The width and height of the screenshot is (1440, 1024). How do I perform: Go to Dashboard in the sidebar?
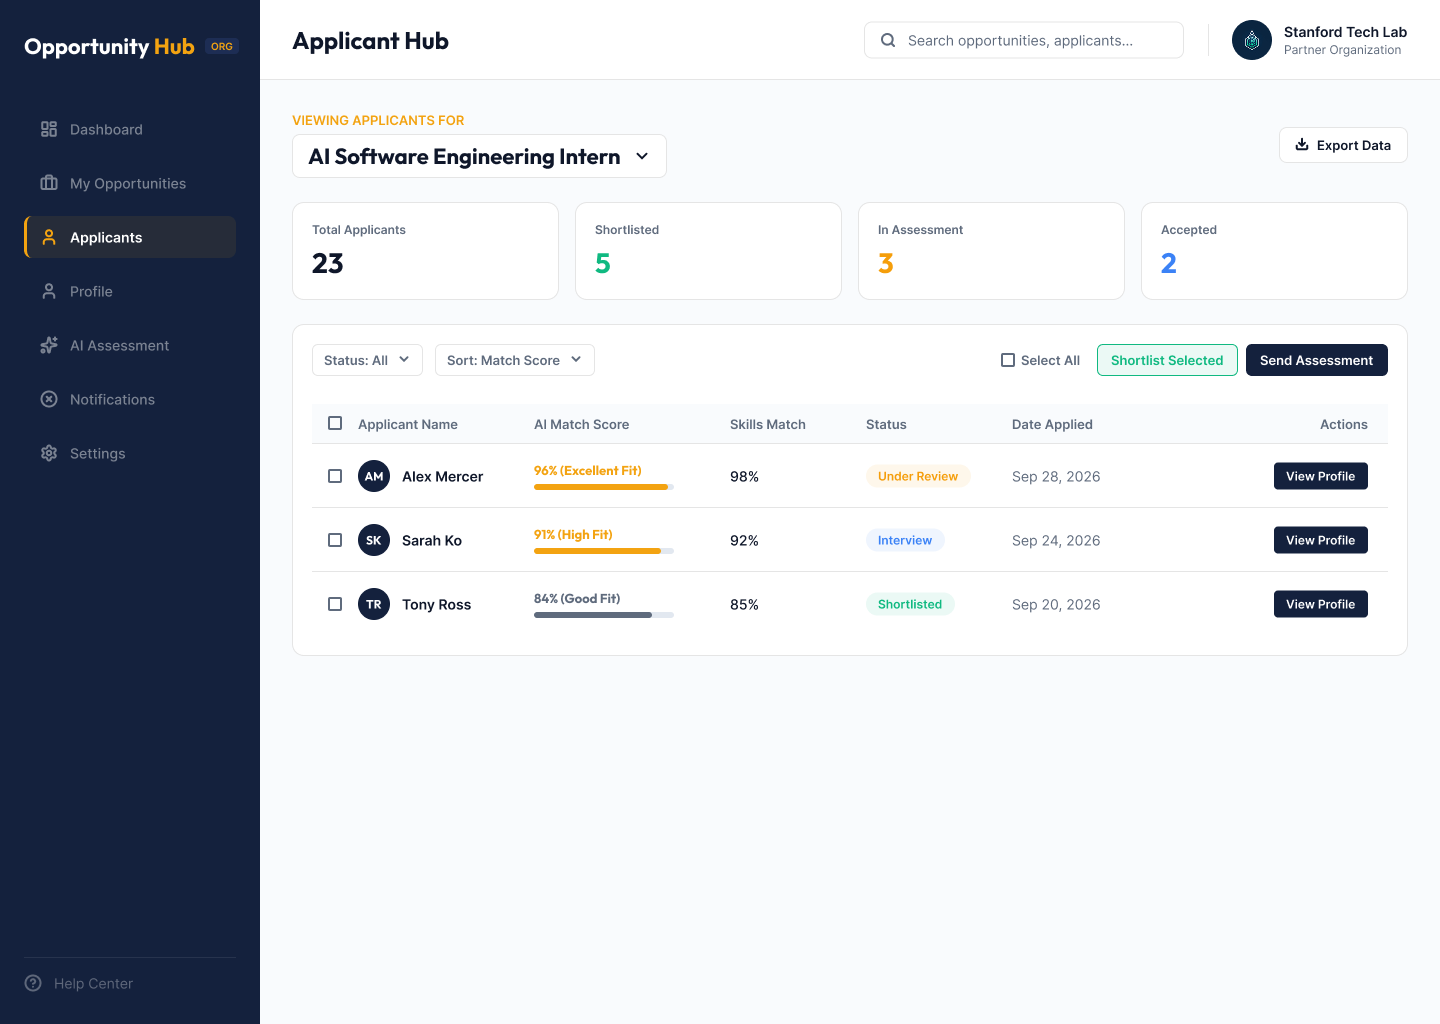pyautogui.click(x=130, y=129)
